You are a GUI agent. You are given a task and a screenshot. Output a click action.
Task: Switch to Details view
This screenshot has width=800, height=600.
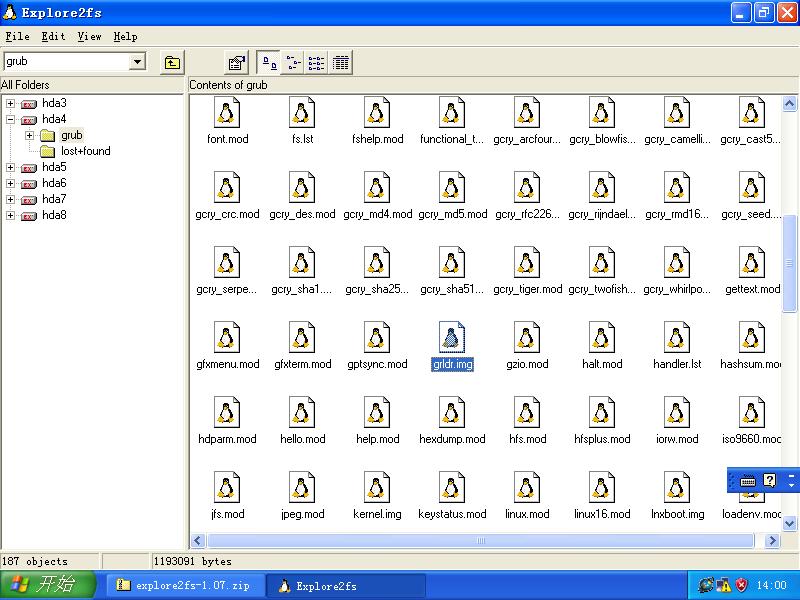point(340,63)
